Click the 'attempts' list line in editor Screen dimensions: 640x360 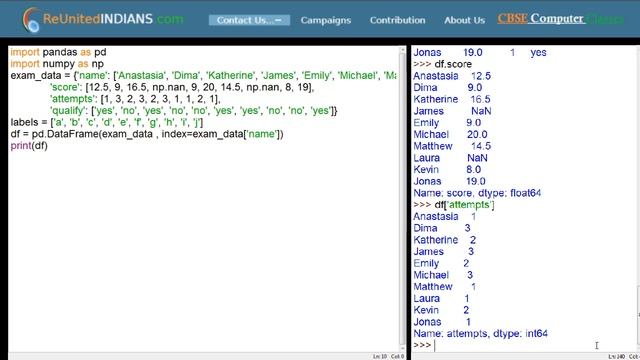click(135, 99)
